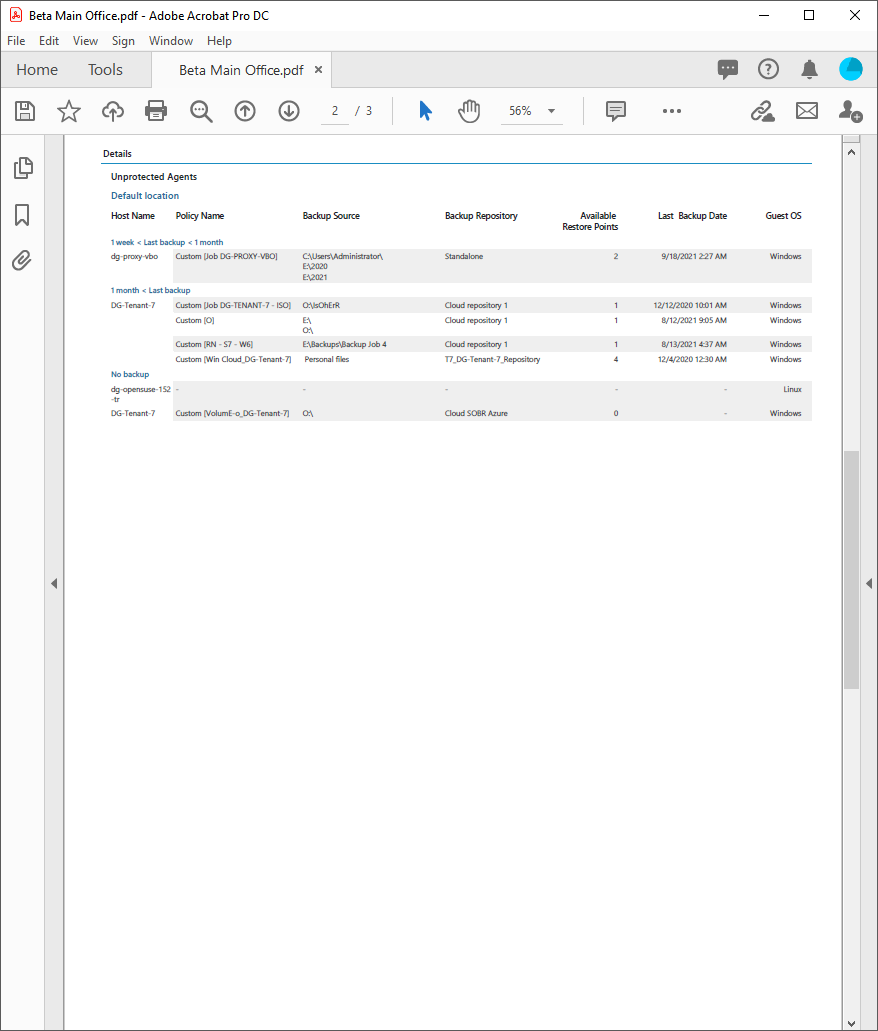878x1031 pixels.
Task: Add a comment with the sticky note icon
Action: pyautogui.click(x=616, y=110)
